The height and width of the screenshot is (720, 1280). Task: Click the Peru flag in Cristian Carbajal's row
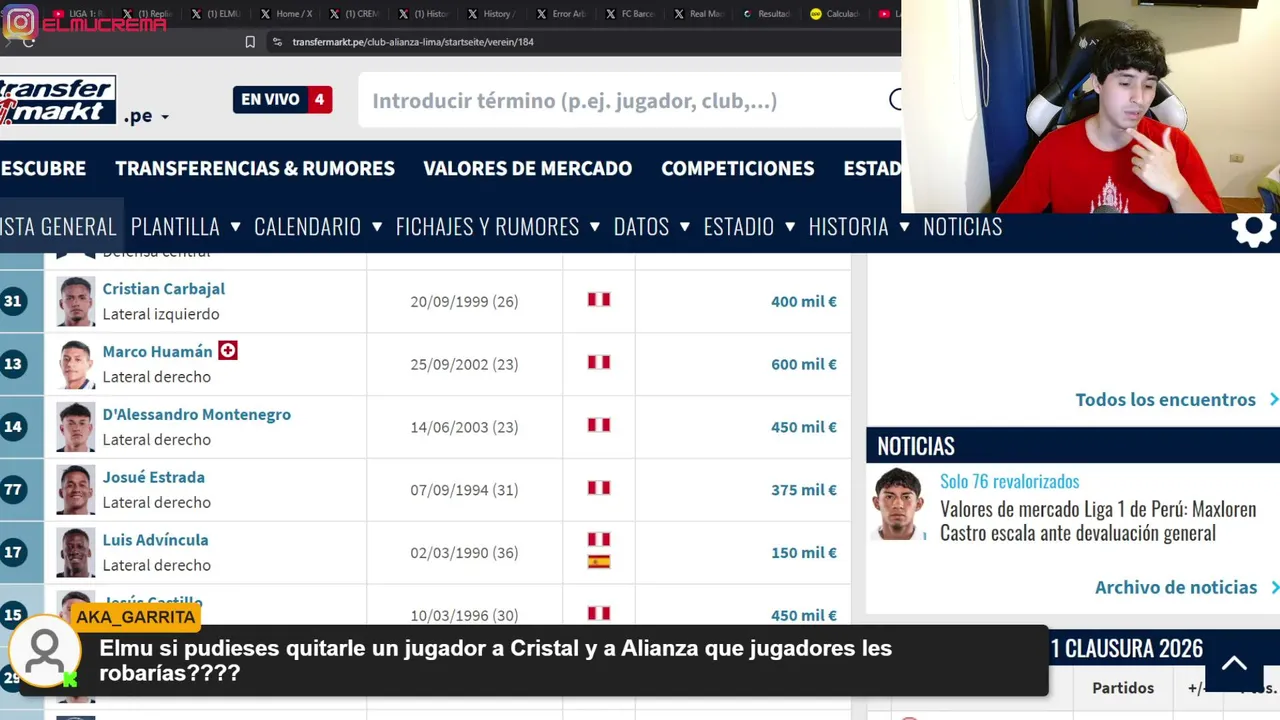click(599, 300)
